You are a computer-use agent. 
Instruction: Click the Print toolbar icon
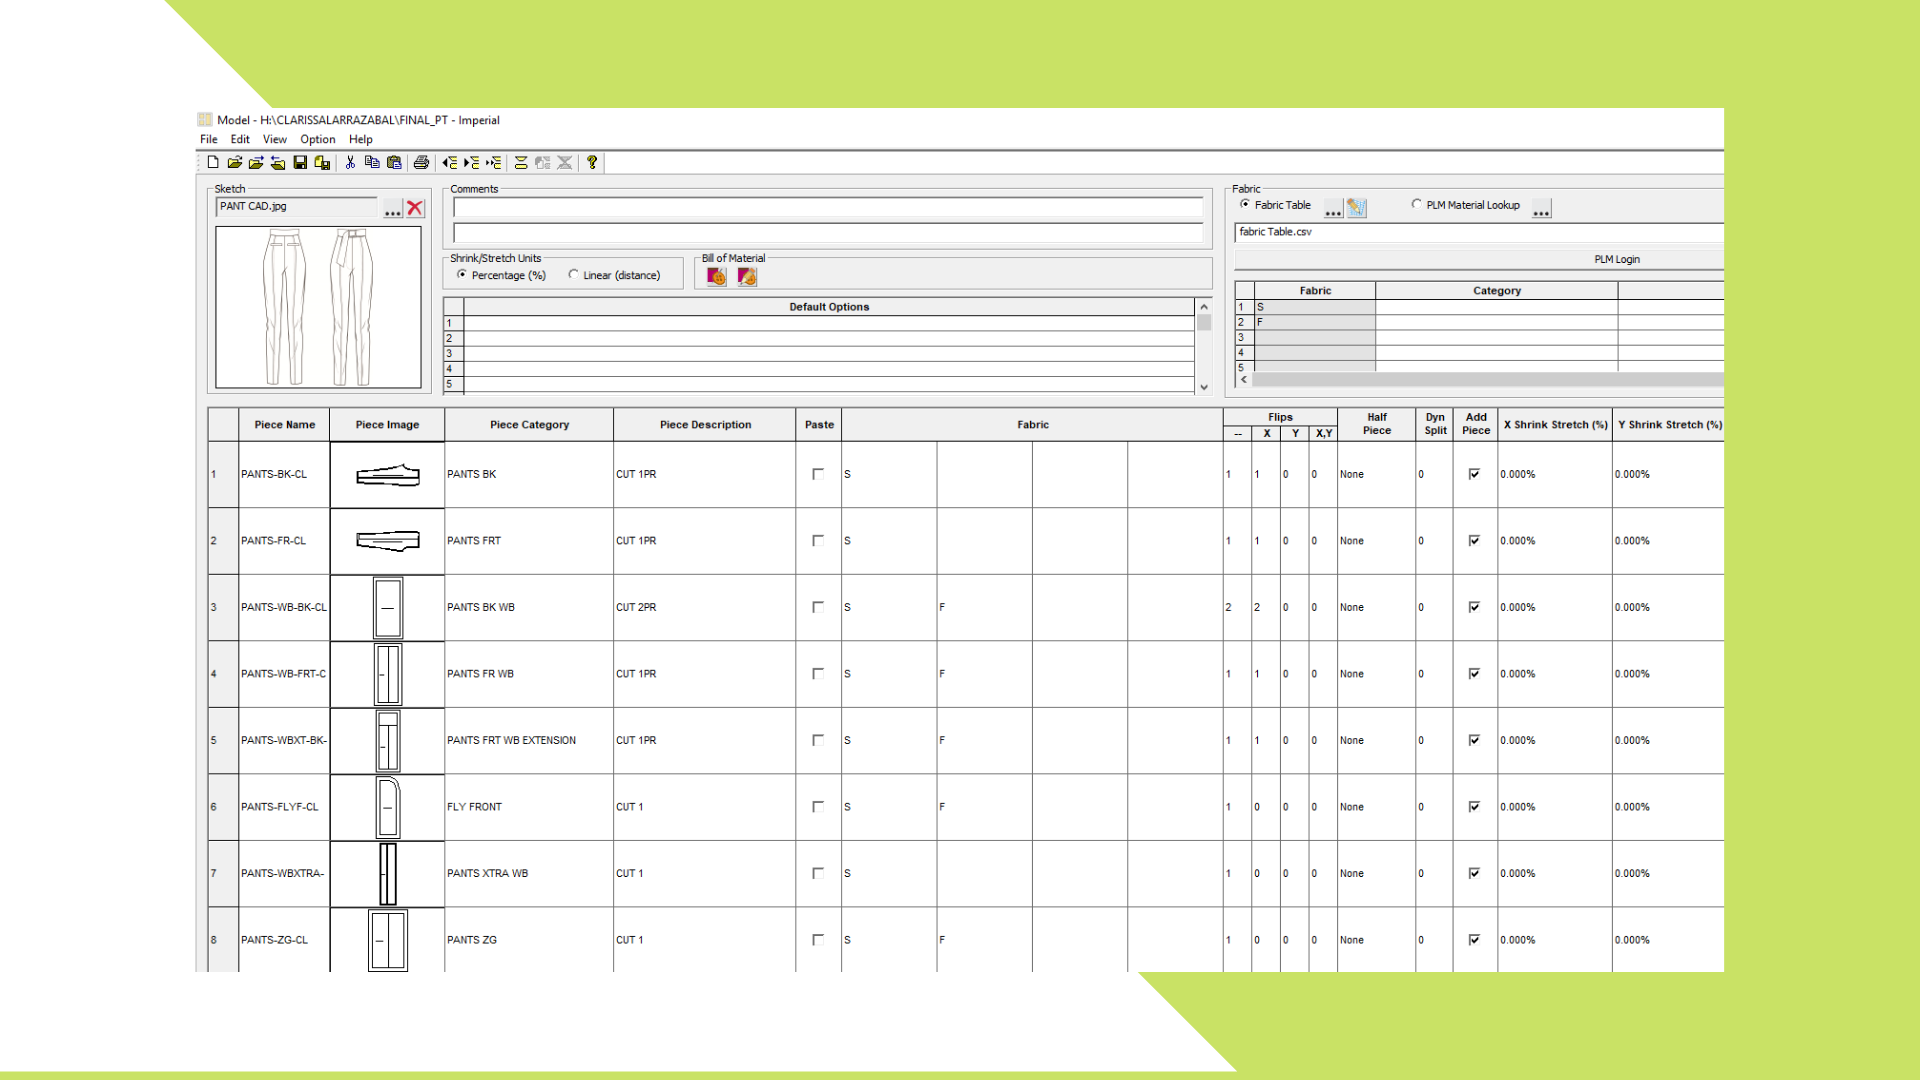(421, 162)
